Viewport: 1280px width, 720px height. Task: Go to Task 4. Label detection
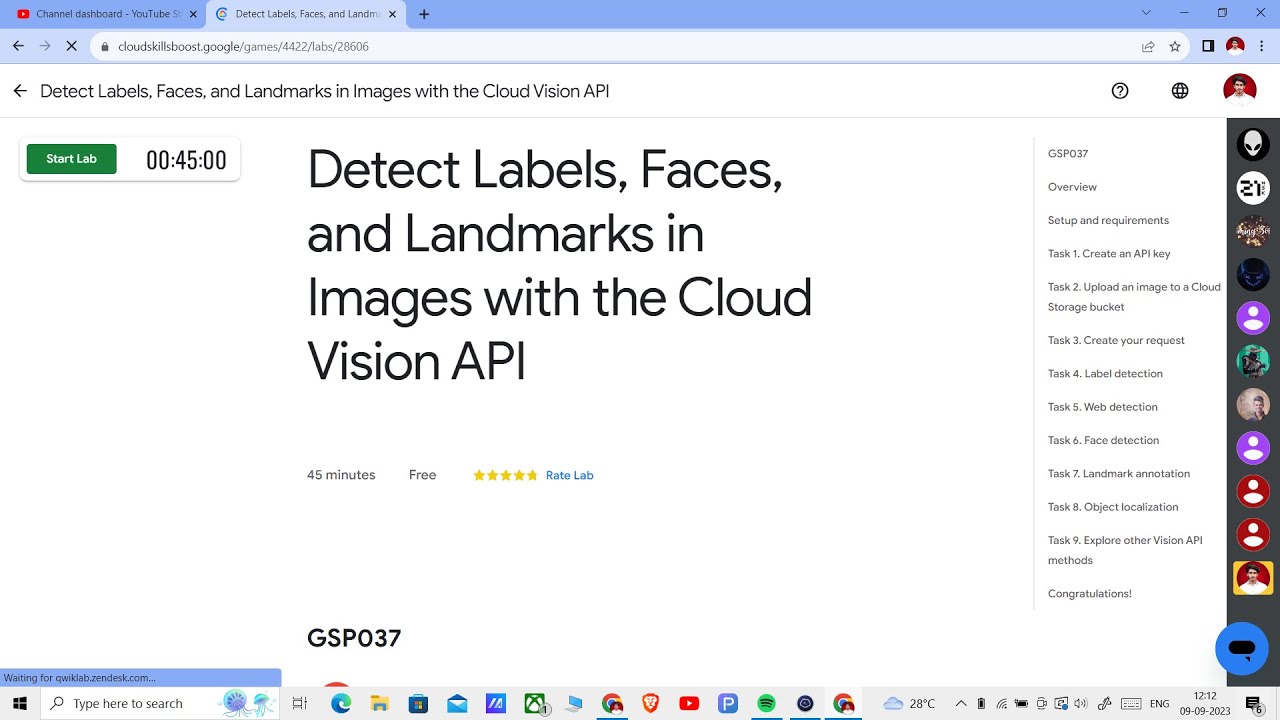pos(1105,374)
